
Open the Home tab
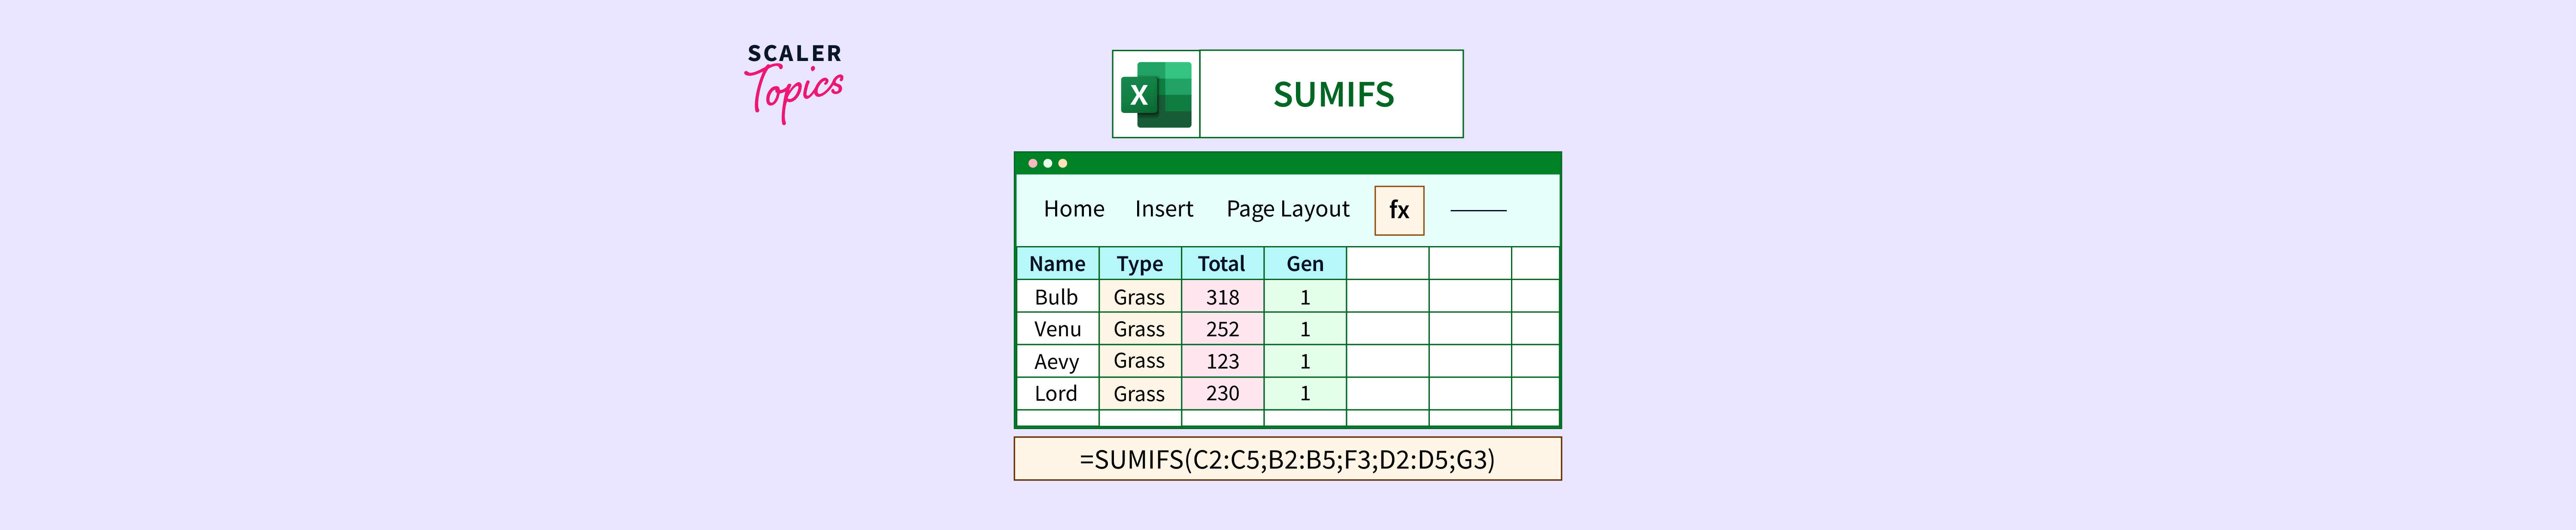click(x=1073, y=209)
